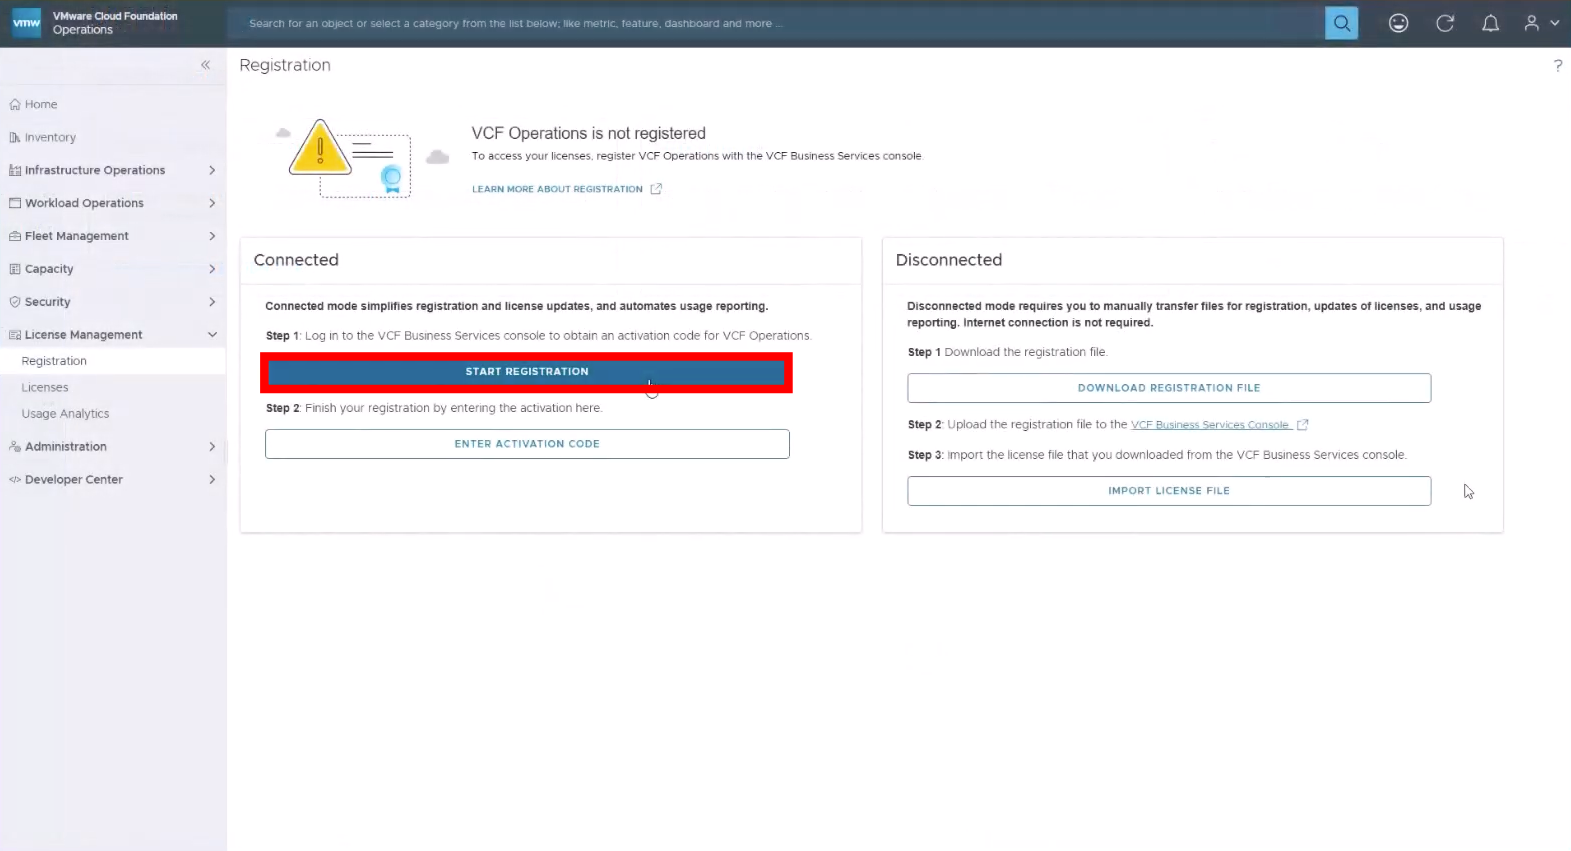Click the Security shield icon
This screenshot has width=1571, height=851.
coord(15,302)
